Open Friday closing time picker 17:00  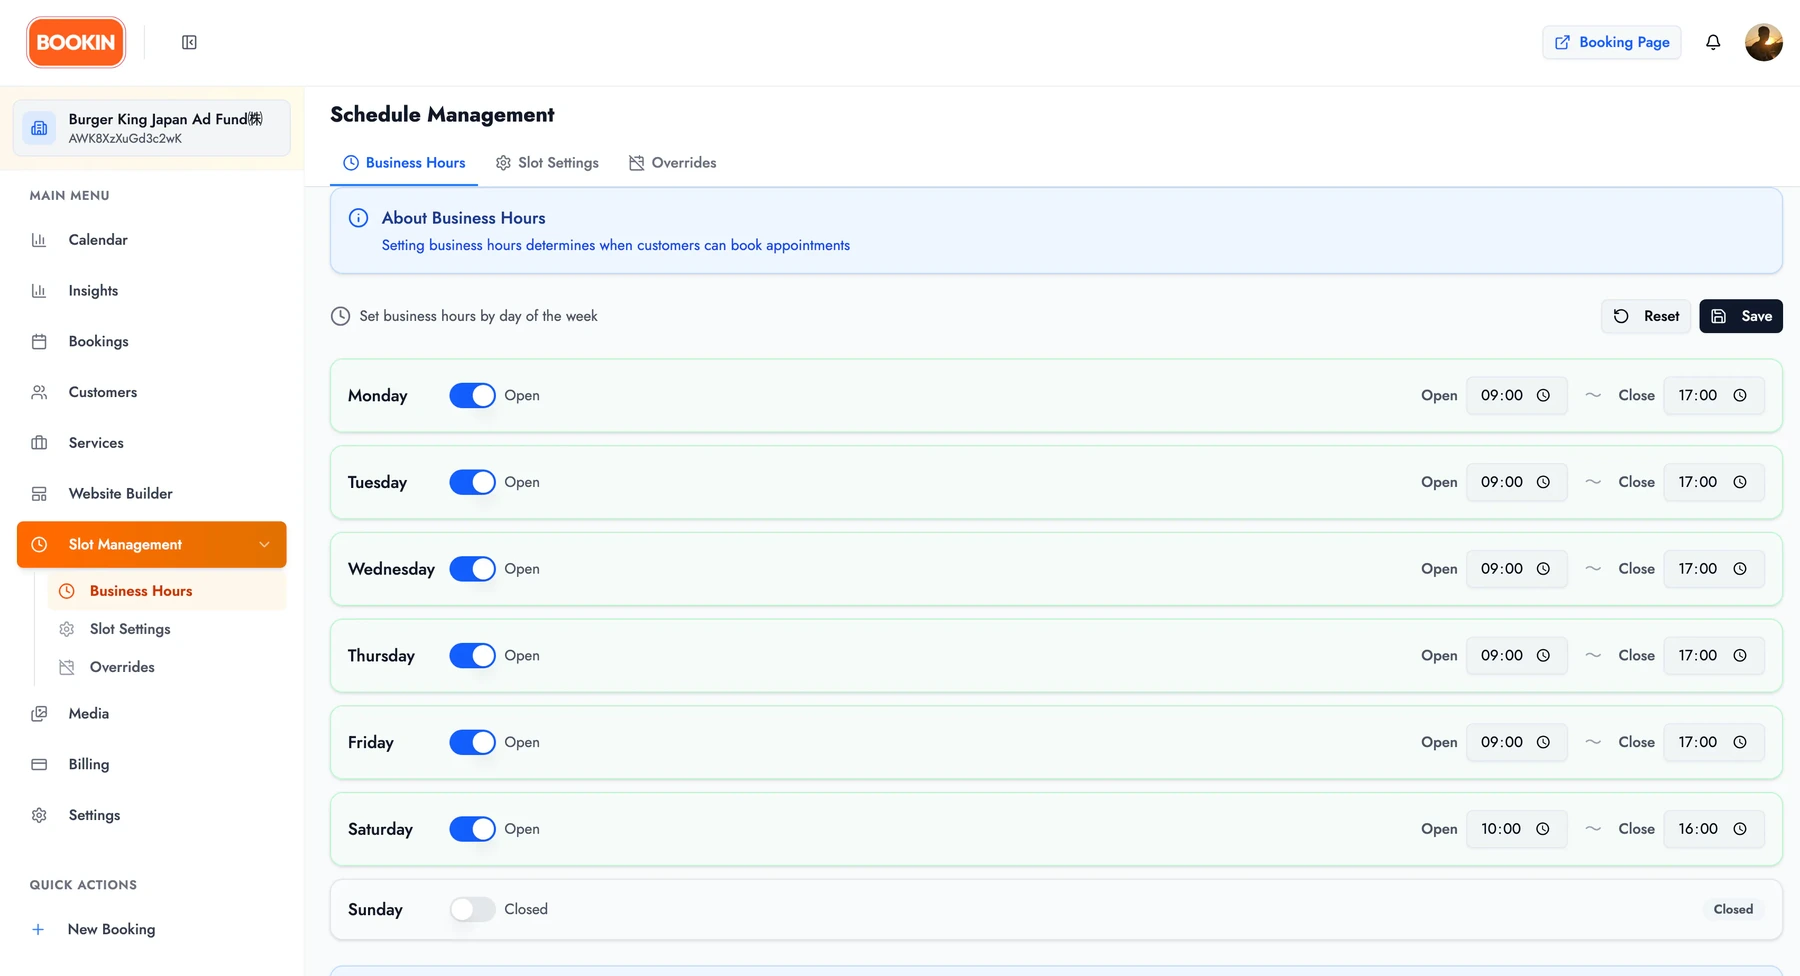click(1713, 742)
